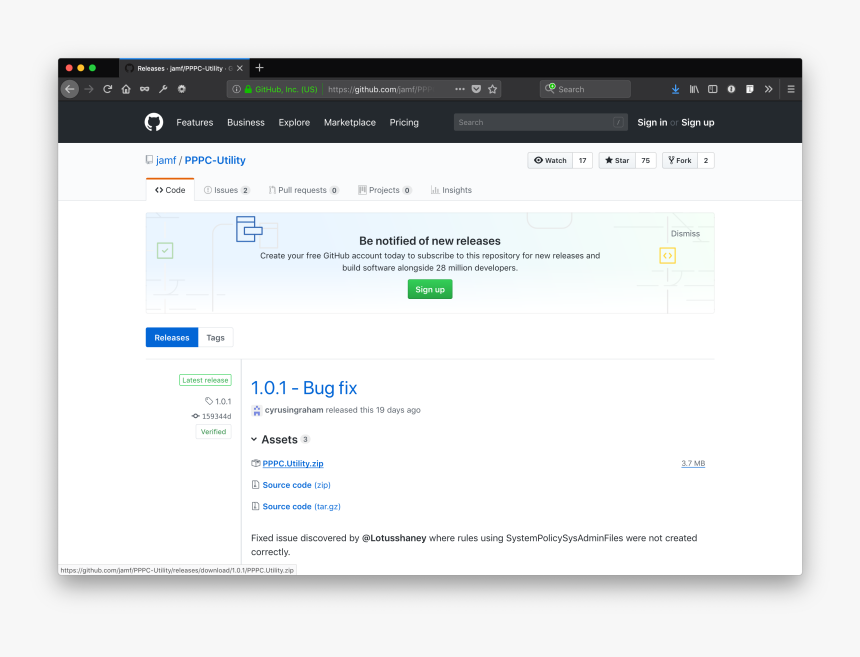The image size is (860, 657).
Task: Open cyrusingraham's profile link
Action: pos(294,410)
